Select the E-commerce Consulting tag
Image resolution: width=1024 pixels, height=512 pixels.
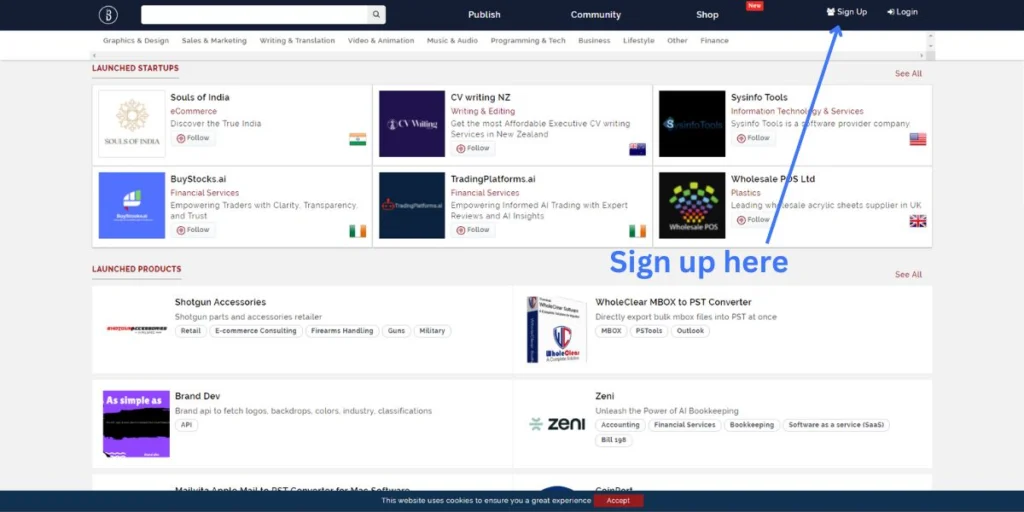255,331
